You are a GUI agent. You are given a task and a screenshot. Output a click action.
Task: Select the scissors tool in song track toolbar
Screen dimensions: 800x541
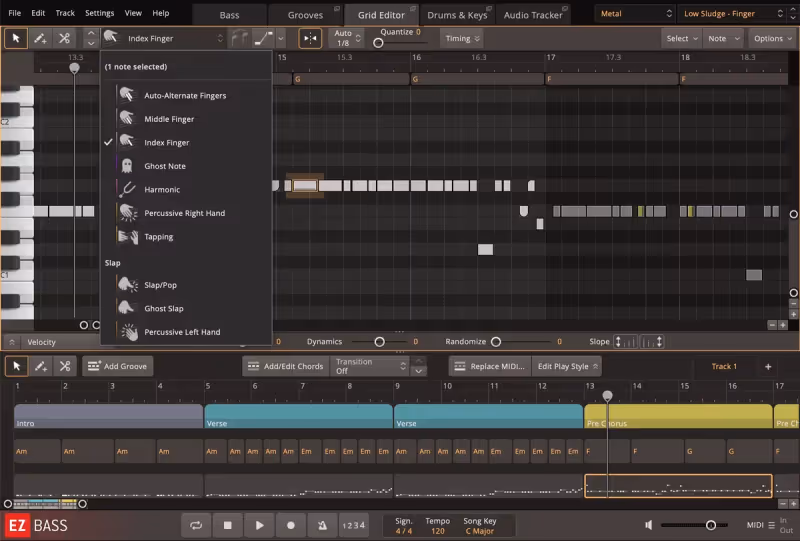coord(65,366)
